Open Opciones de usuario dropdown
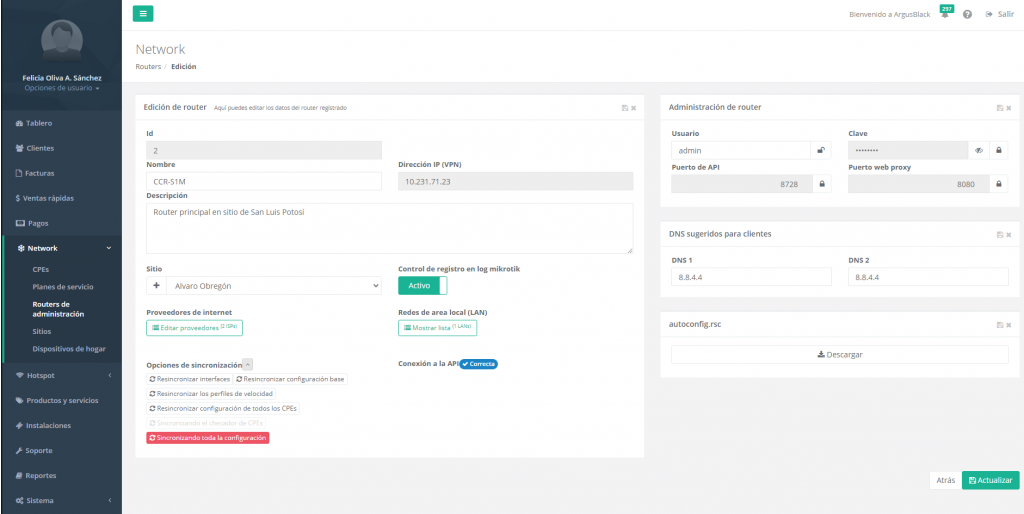The height and width of the screenshot is (514, 1024). (x=61, y=88)
